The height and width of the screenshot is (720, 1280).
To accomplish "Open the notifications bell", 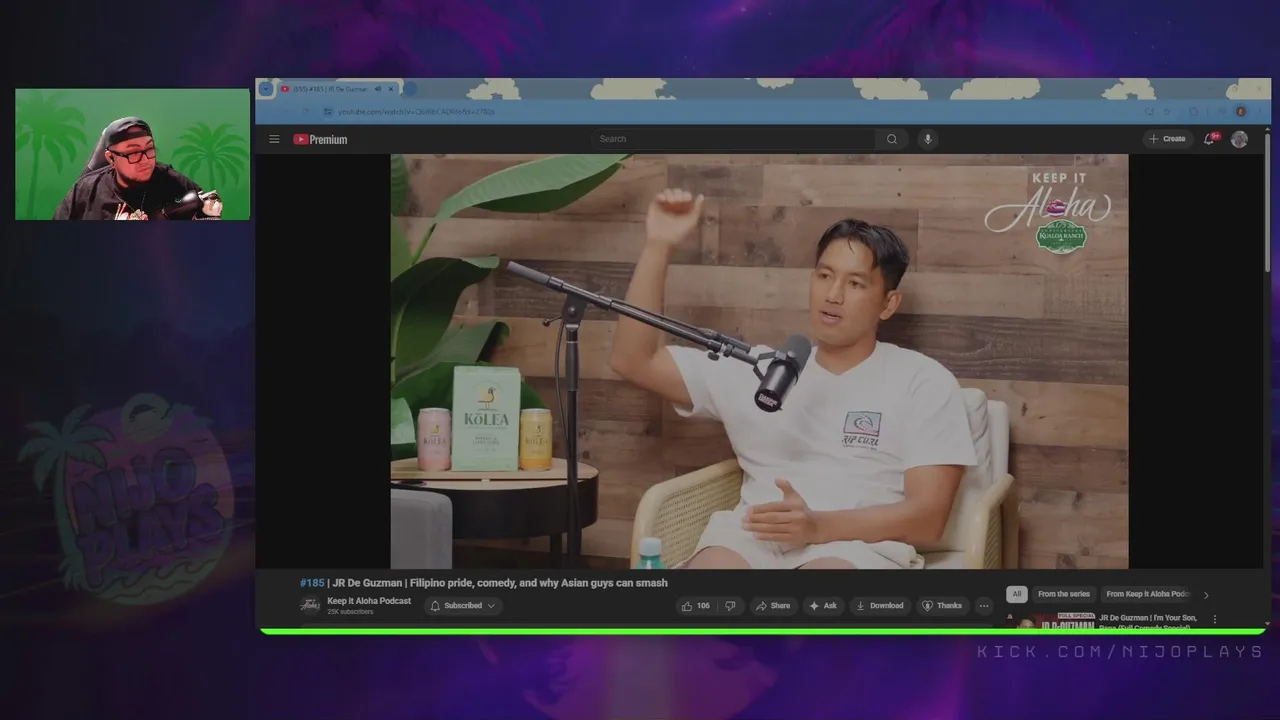I will tap(1209, 139).
